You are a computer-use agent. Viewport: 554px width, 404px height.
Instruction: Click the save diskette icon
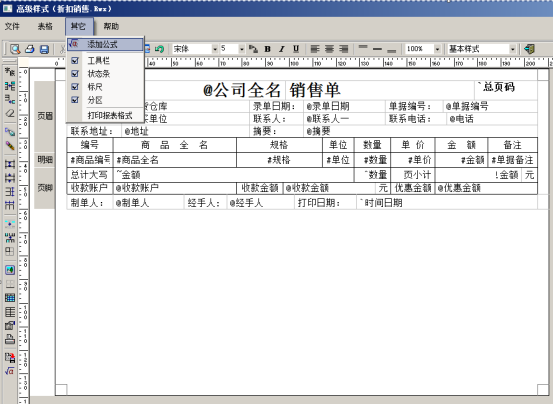pos(44,49)
